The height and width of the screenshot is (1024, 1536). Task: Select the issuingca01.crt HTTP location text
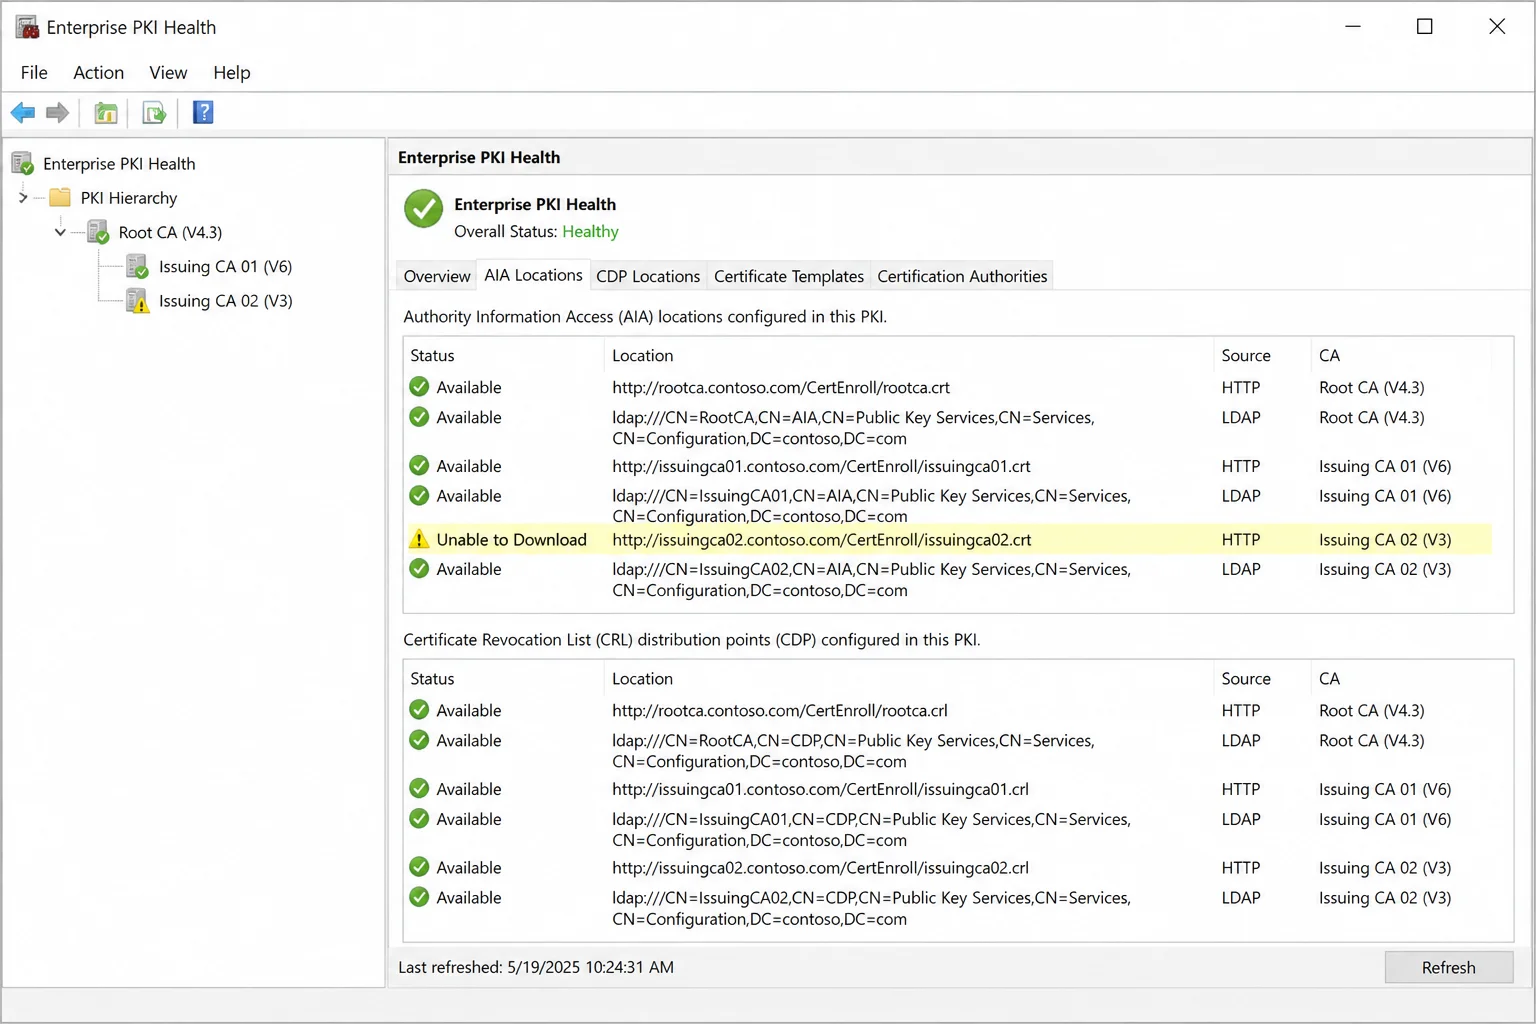click(x=821, y=467)
